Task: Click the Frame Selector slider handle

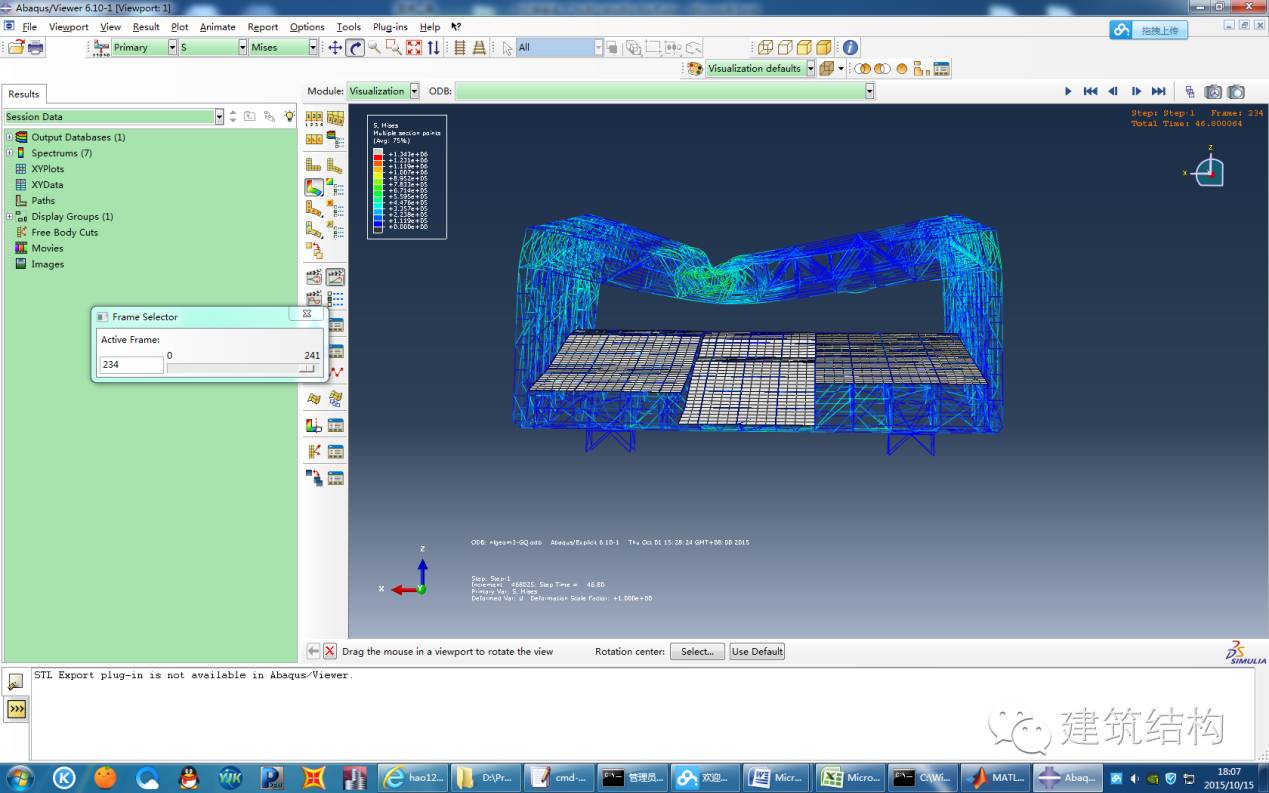Action: click(308, 367)
